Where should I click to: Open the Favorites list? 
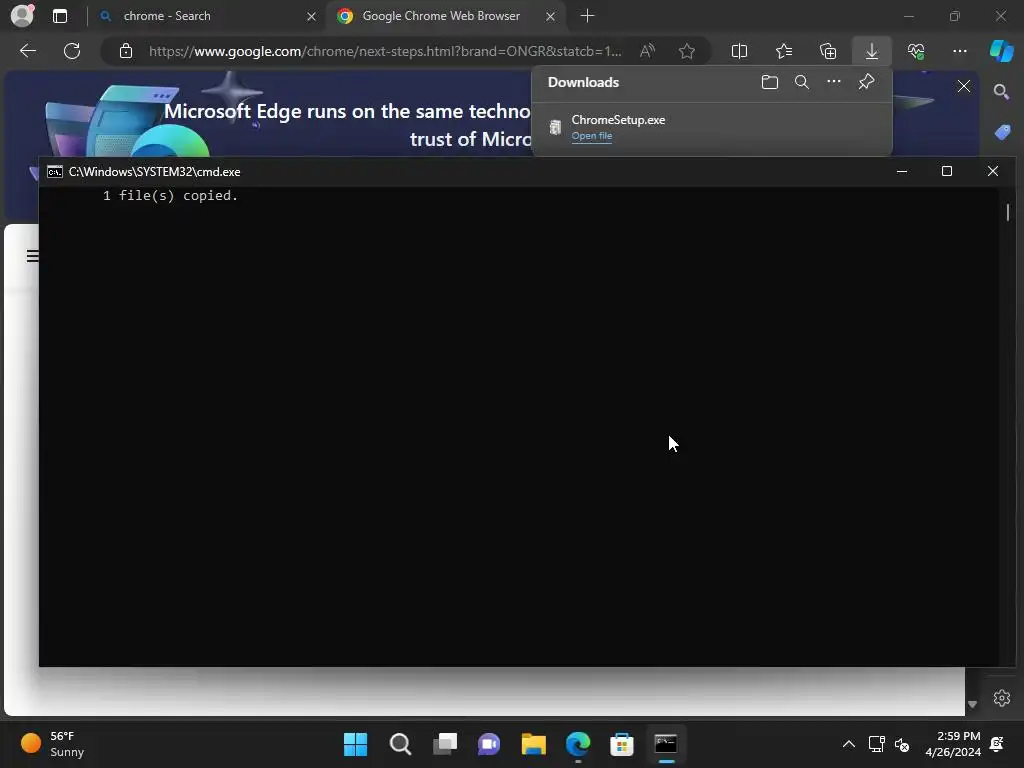[784, 51]
